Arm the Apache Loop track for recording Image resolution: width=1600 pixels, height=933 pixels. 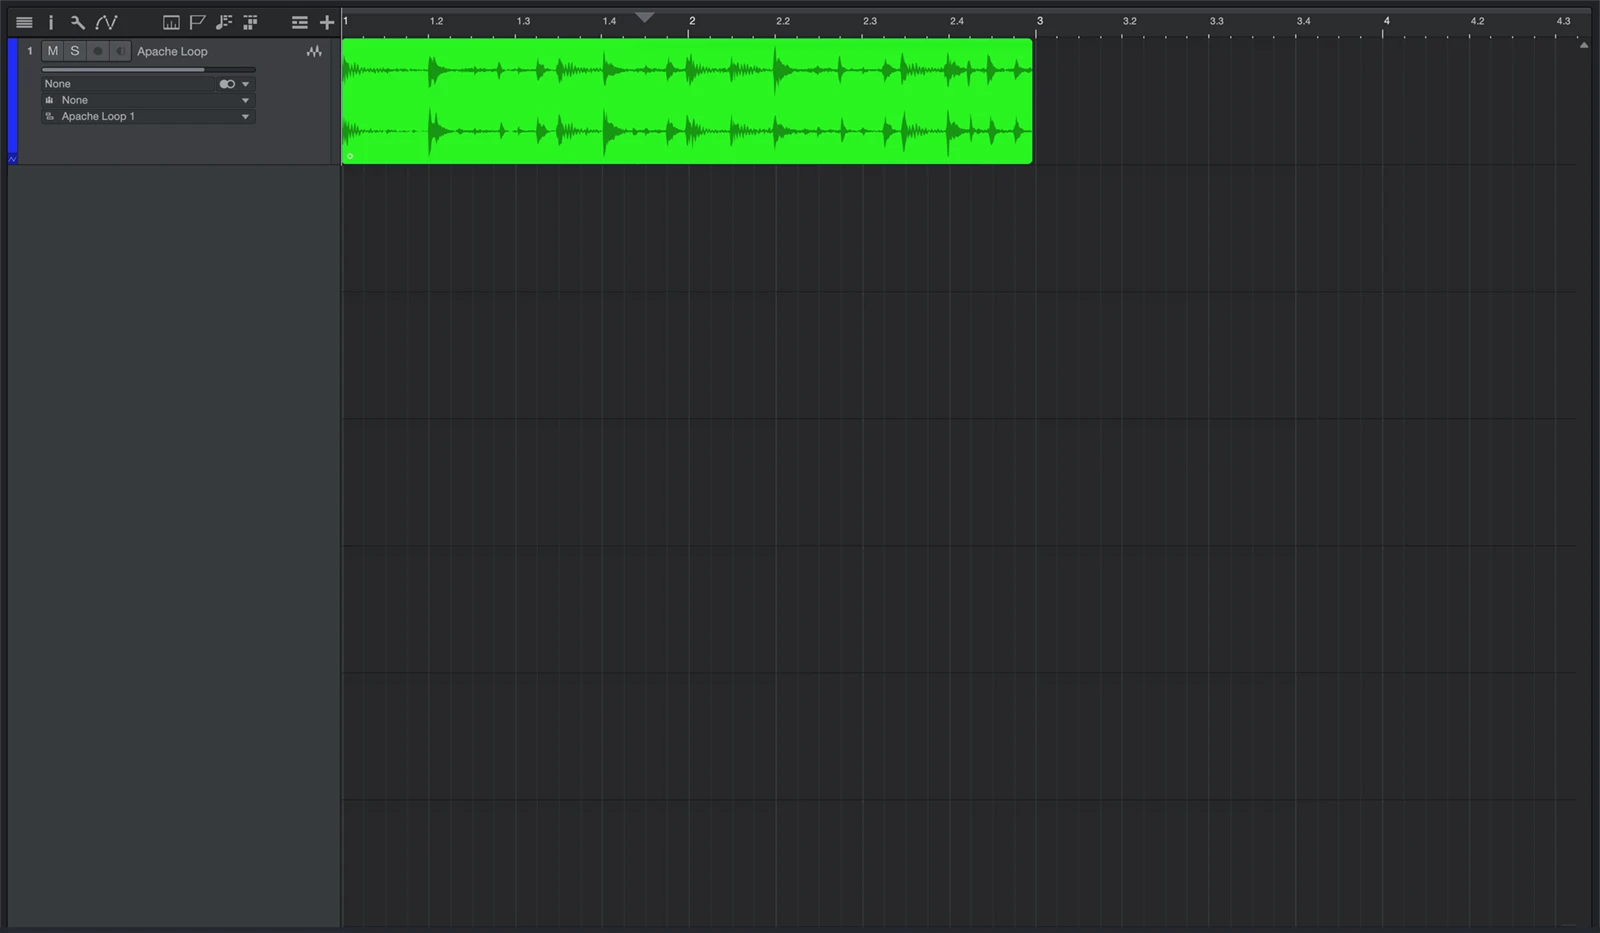[x=97, y=51]
